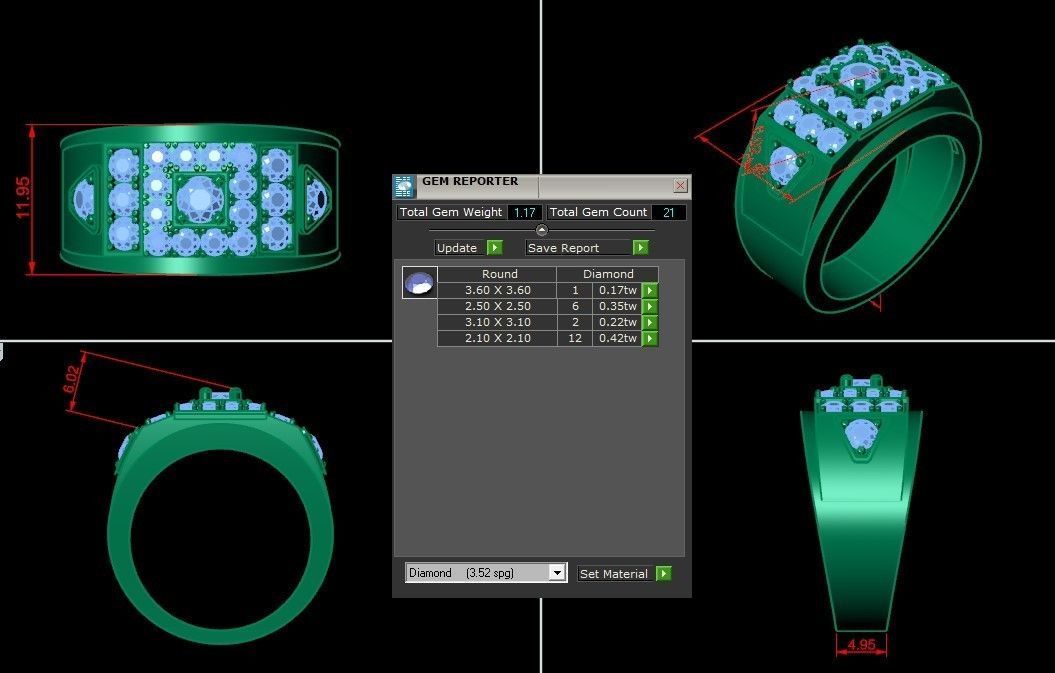Click the Diamond column header
This screenshot has height=673, width=1055.
coord(608,274)
